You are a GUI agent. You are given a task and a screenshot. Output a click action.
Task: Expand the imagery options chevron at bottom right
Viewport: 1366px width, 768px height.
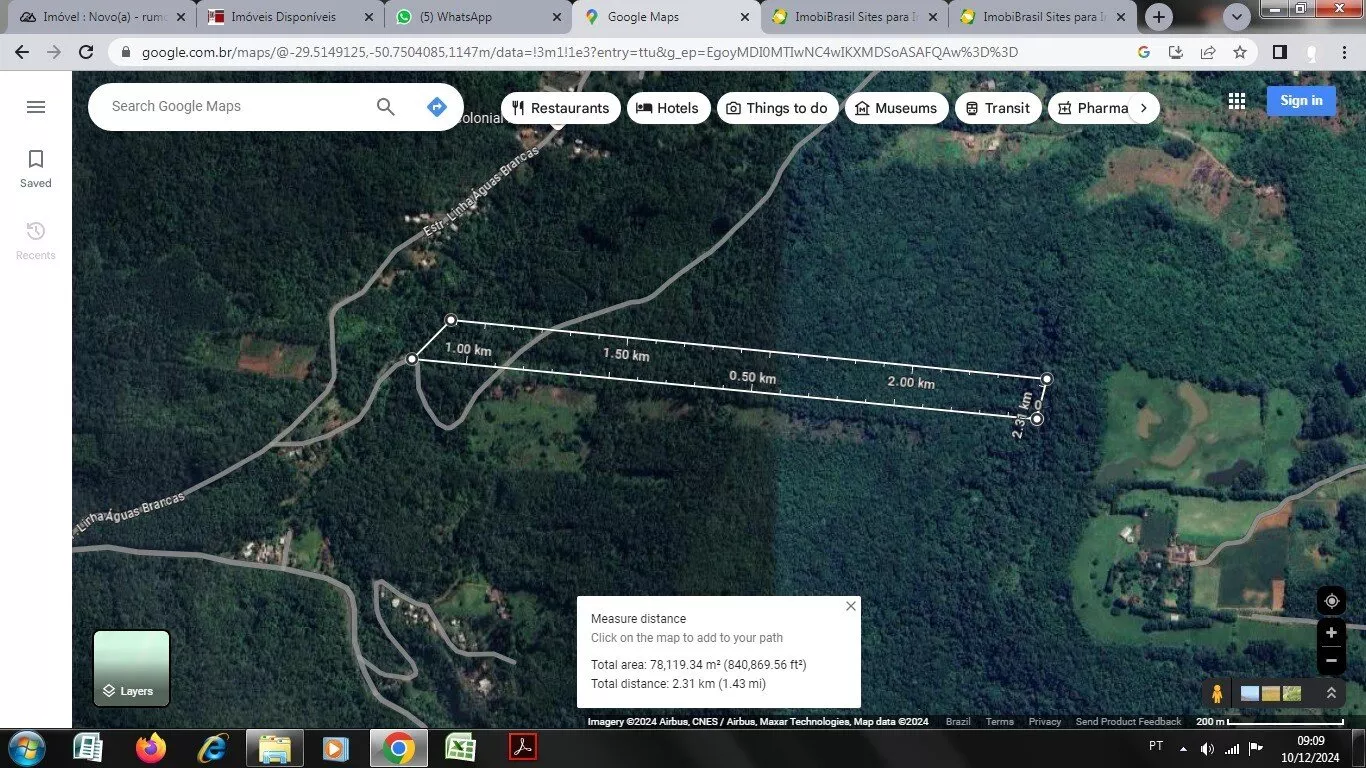[x=1331, y=693]
